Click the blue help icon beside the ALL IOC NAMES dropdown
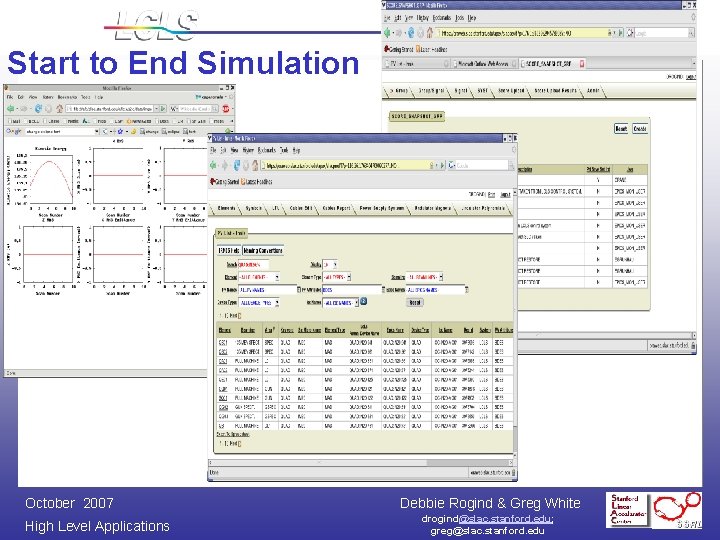The height and width of the screenshot is (540, 720). click(x=363, y=302)
